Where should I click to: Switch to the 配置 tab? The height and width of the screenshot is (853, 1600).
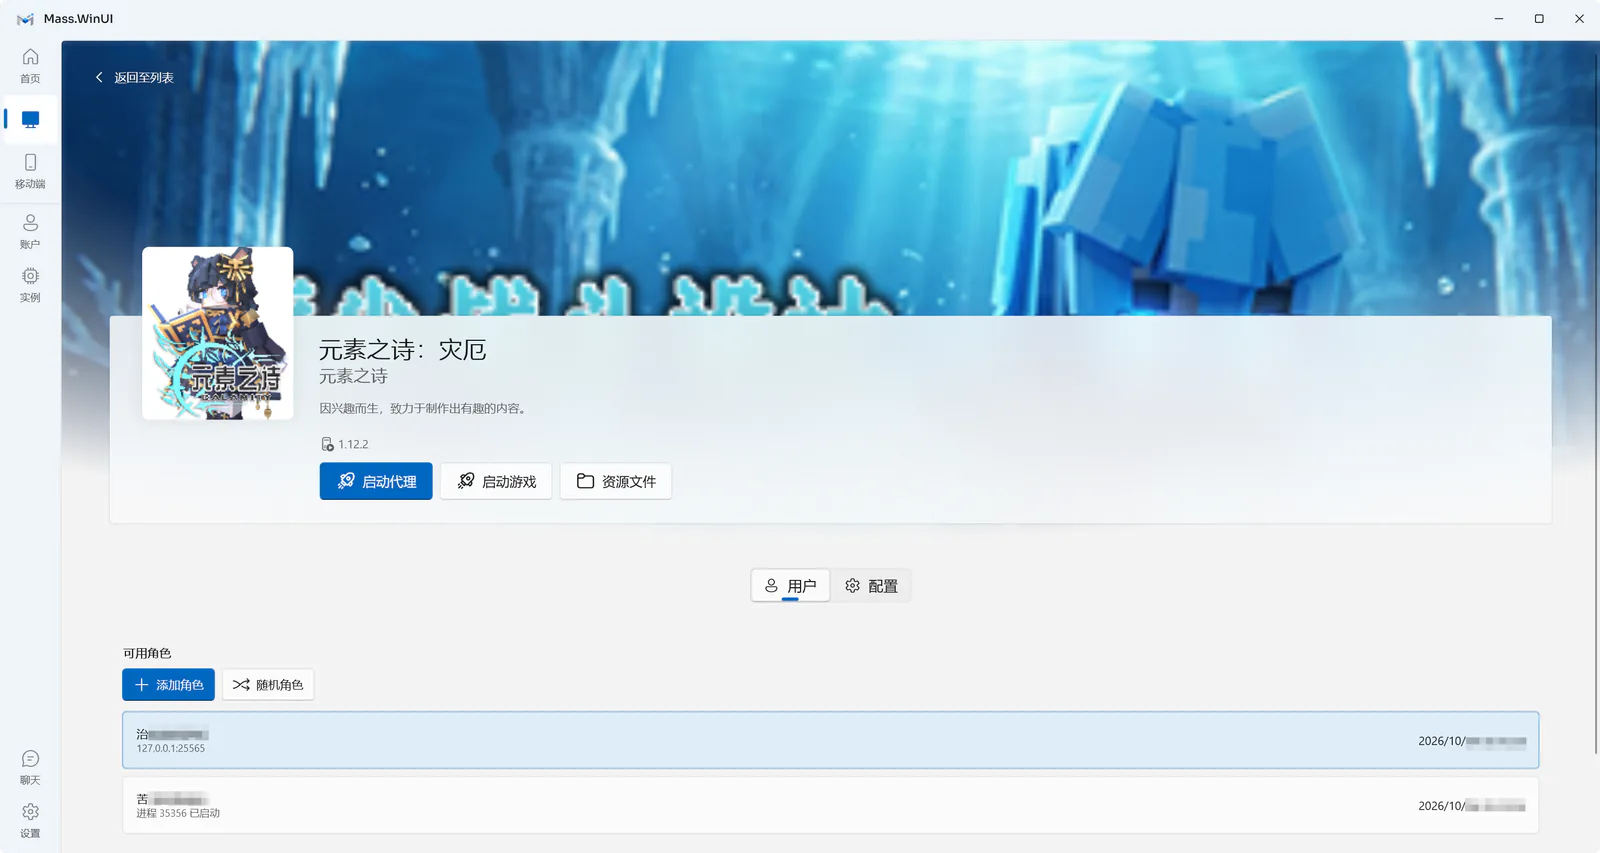pos(871,586)
